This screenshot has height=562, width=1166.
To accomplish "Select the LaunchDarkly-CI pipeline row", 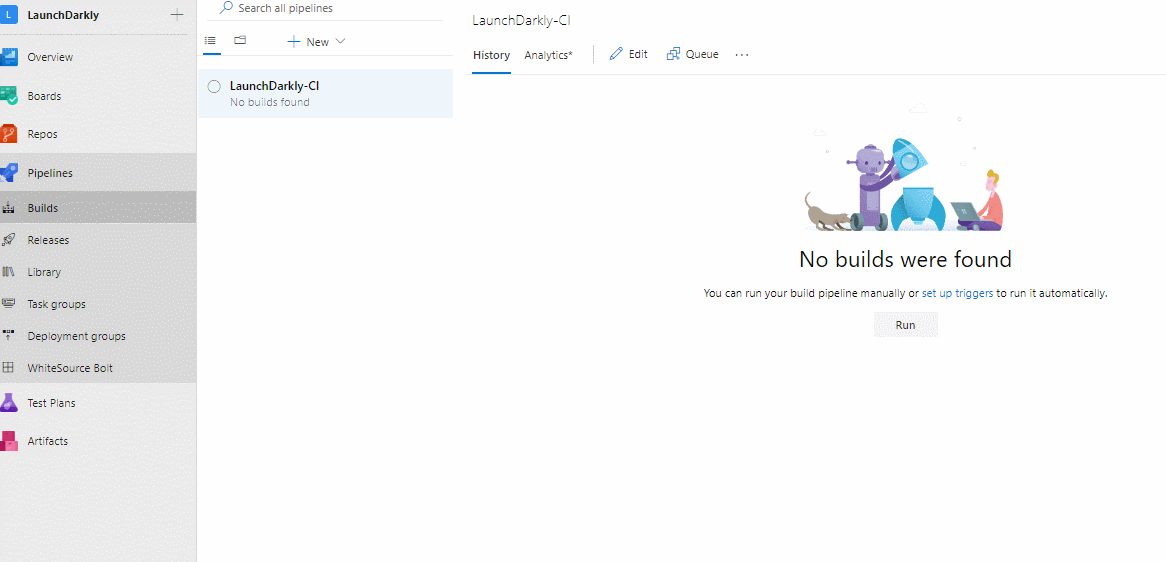I will 326,94.
